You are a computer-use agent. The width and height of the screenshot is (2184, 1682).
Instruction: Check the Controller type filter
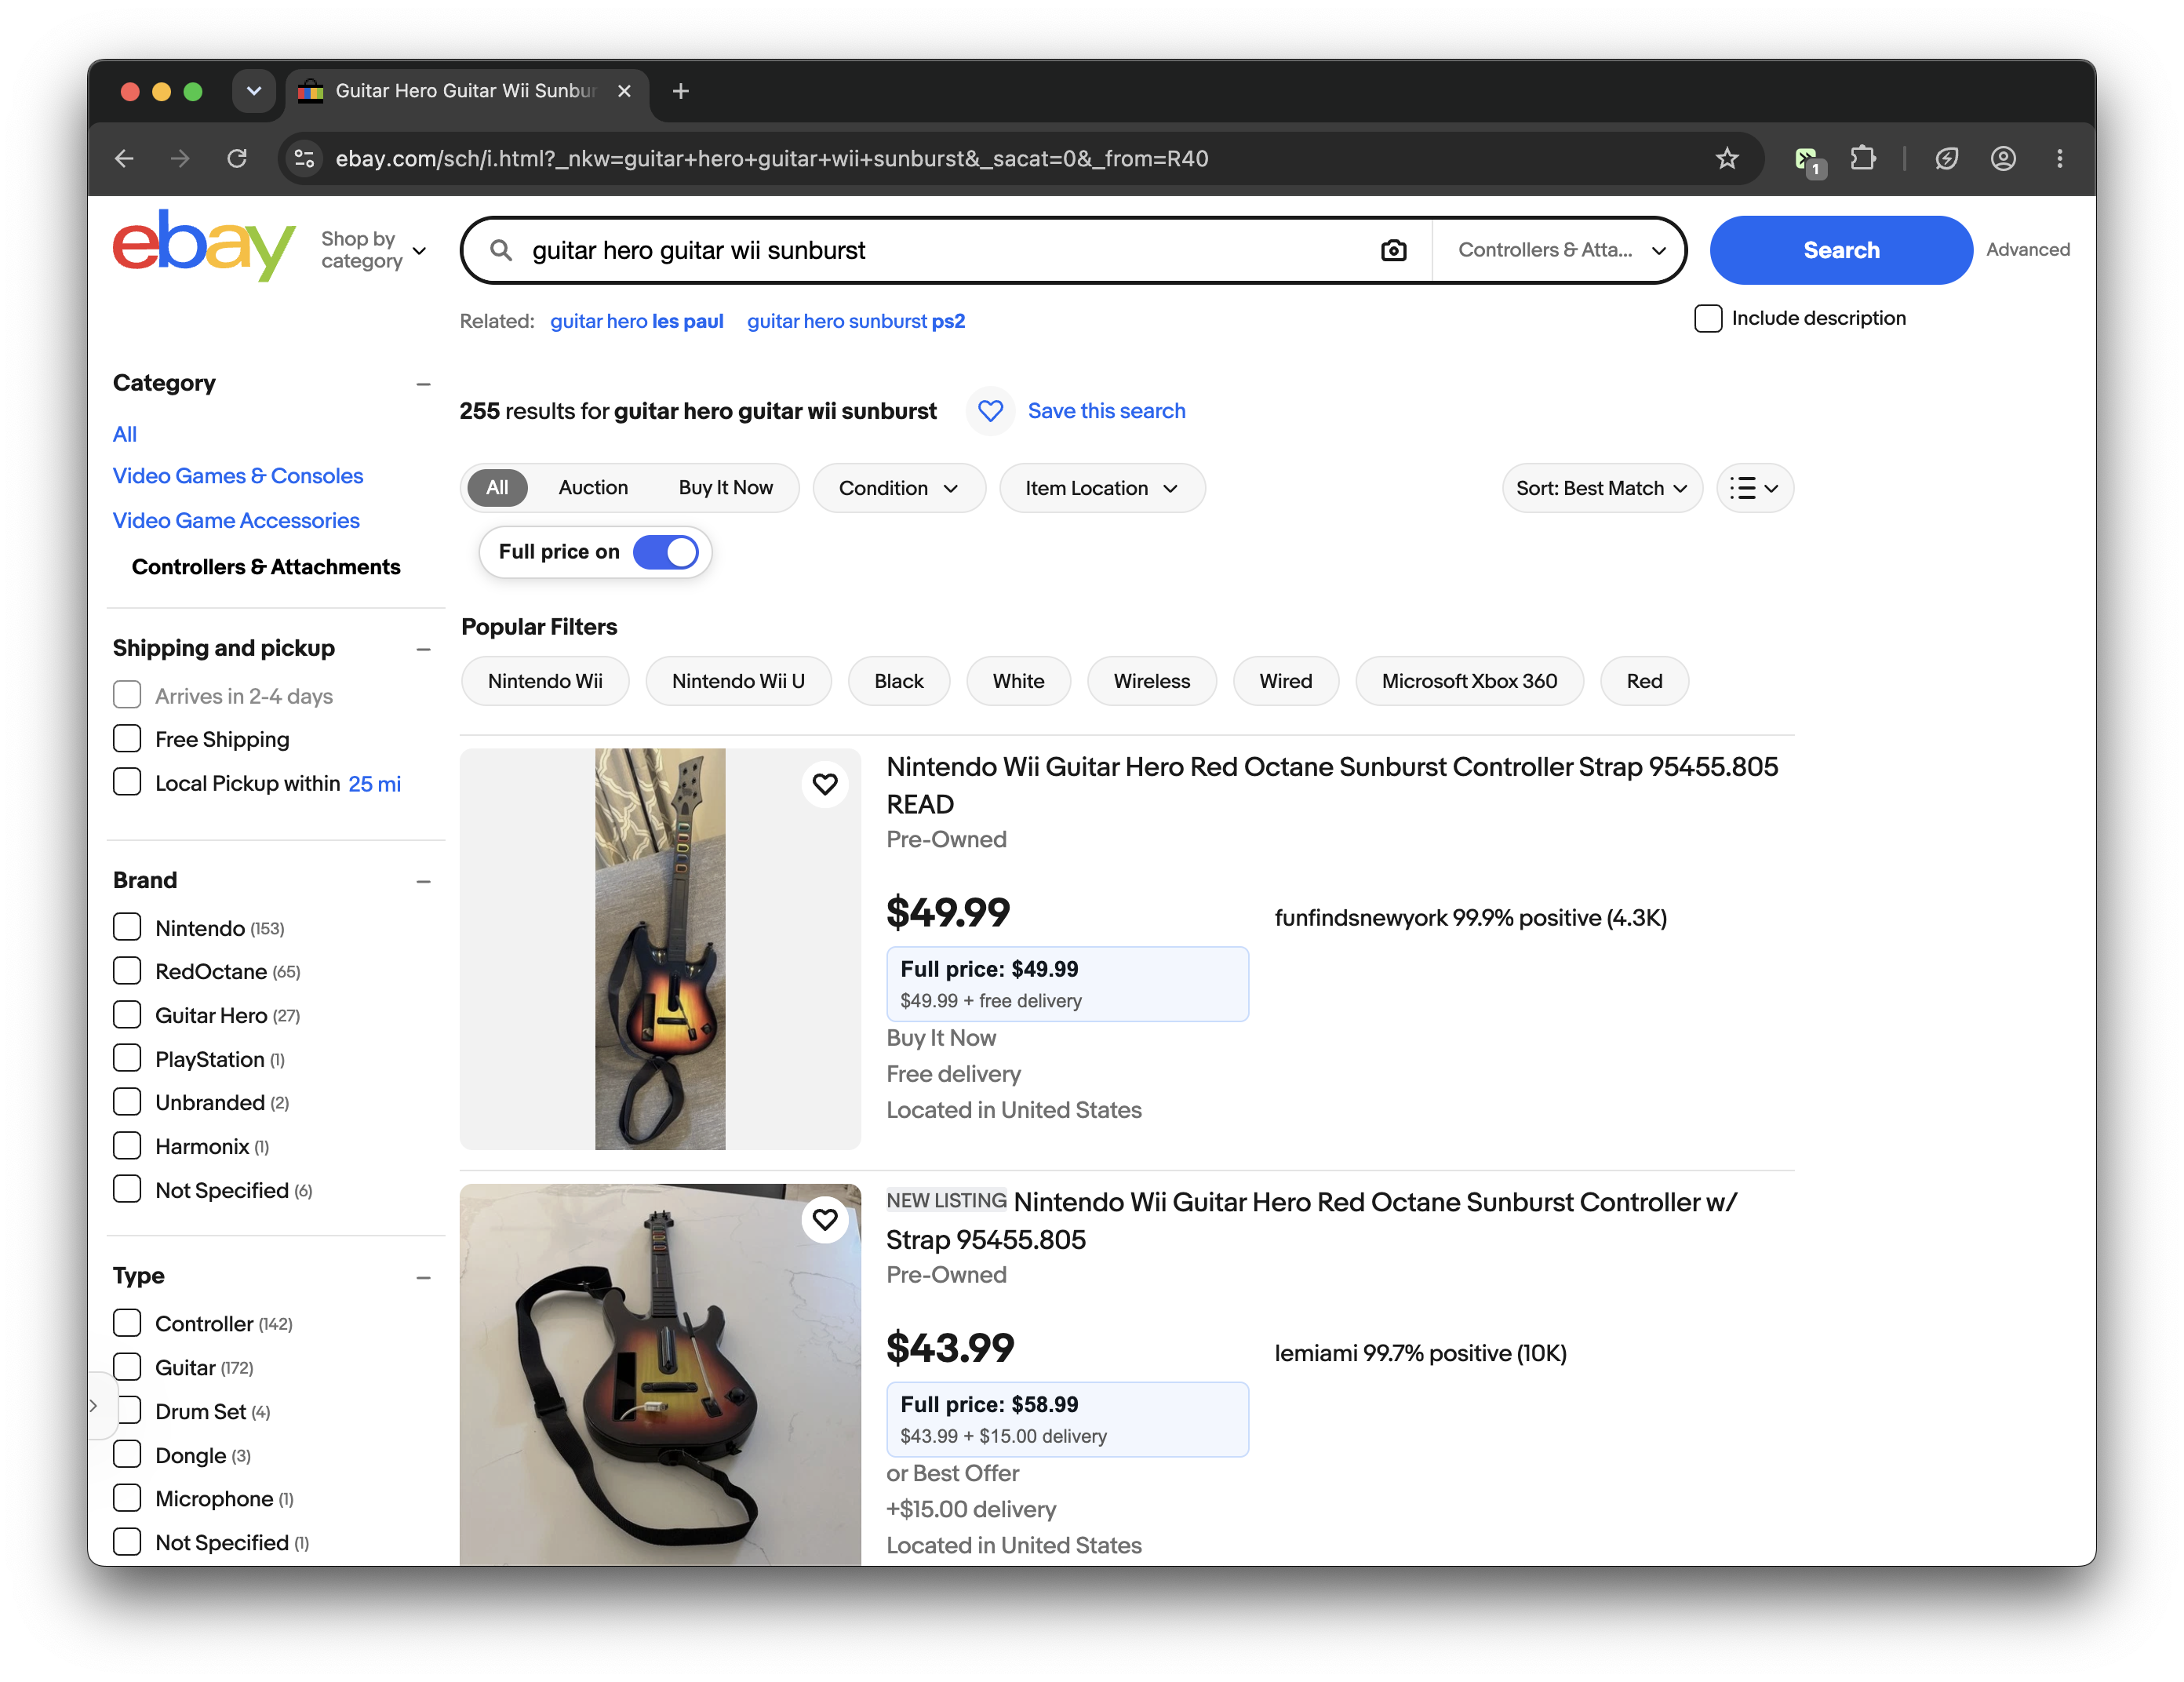[127, 1323]
